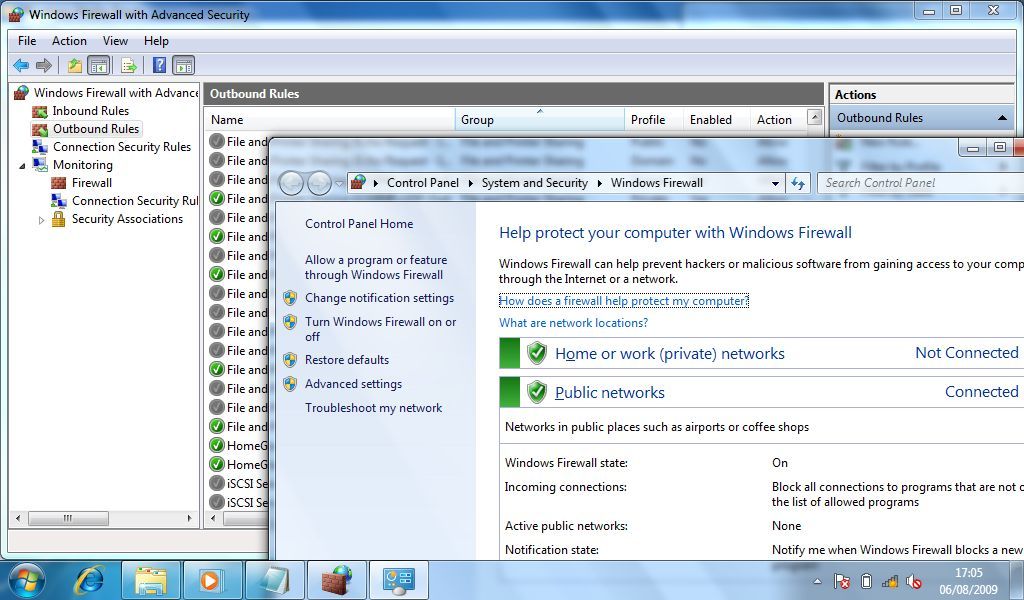Viewport: 1024px width, 600px height.
Task: Click the green check beside Public networks
Action: pos(537,391)
